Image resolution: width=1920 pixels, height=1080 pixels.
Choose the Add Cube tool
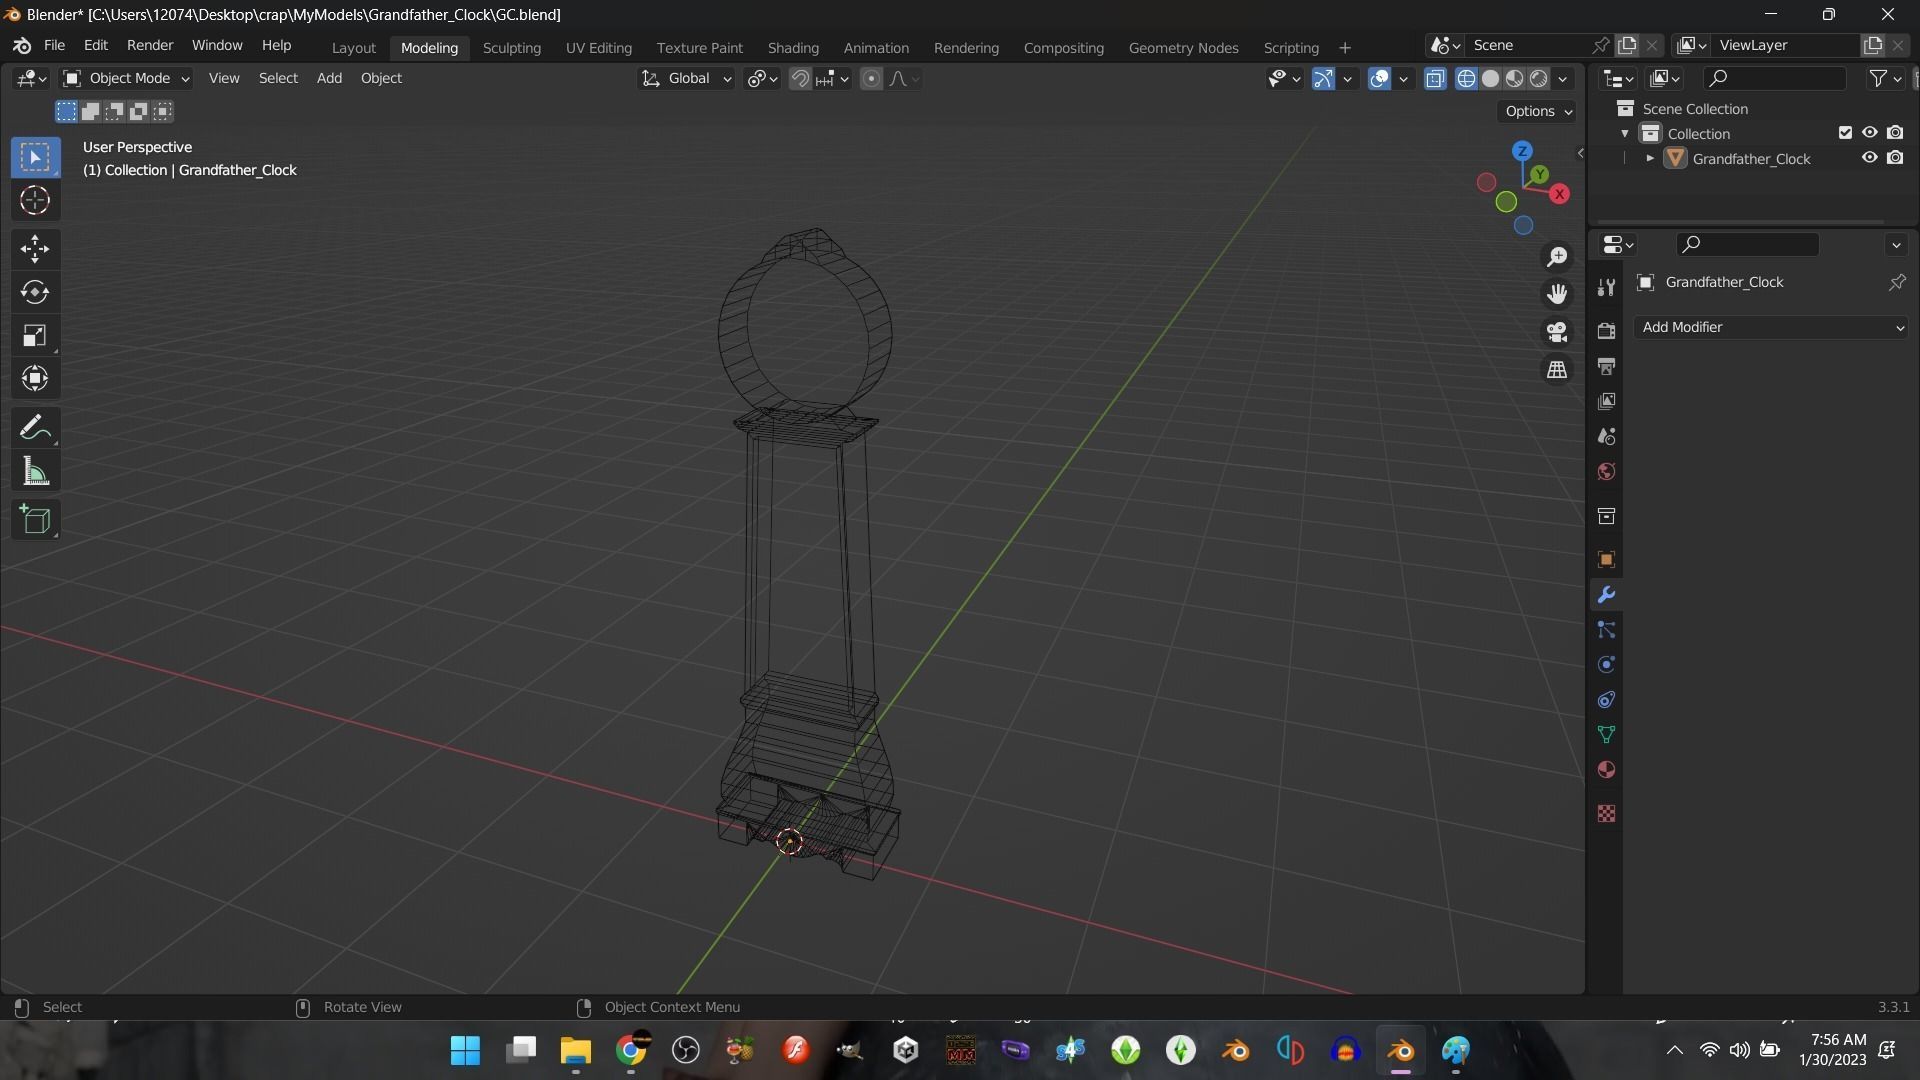pyautogui.click(x=35, y=519)
